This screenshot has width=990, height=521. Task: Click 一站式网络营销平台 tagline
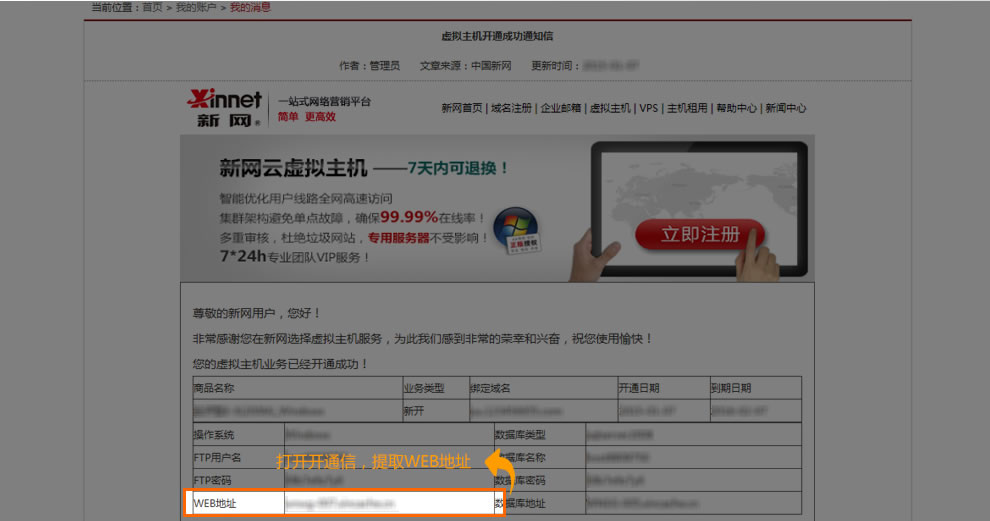(325, 102)
